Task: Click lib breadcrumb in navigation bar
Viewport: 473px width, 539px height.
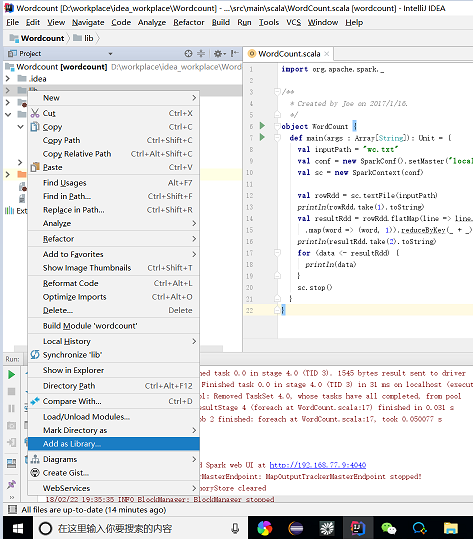Action: 84,38
